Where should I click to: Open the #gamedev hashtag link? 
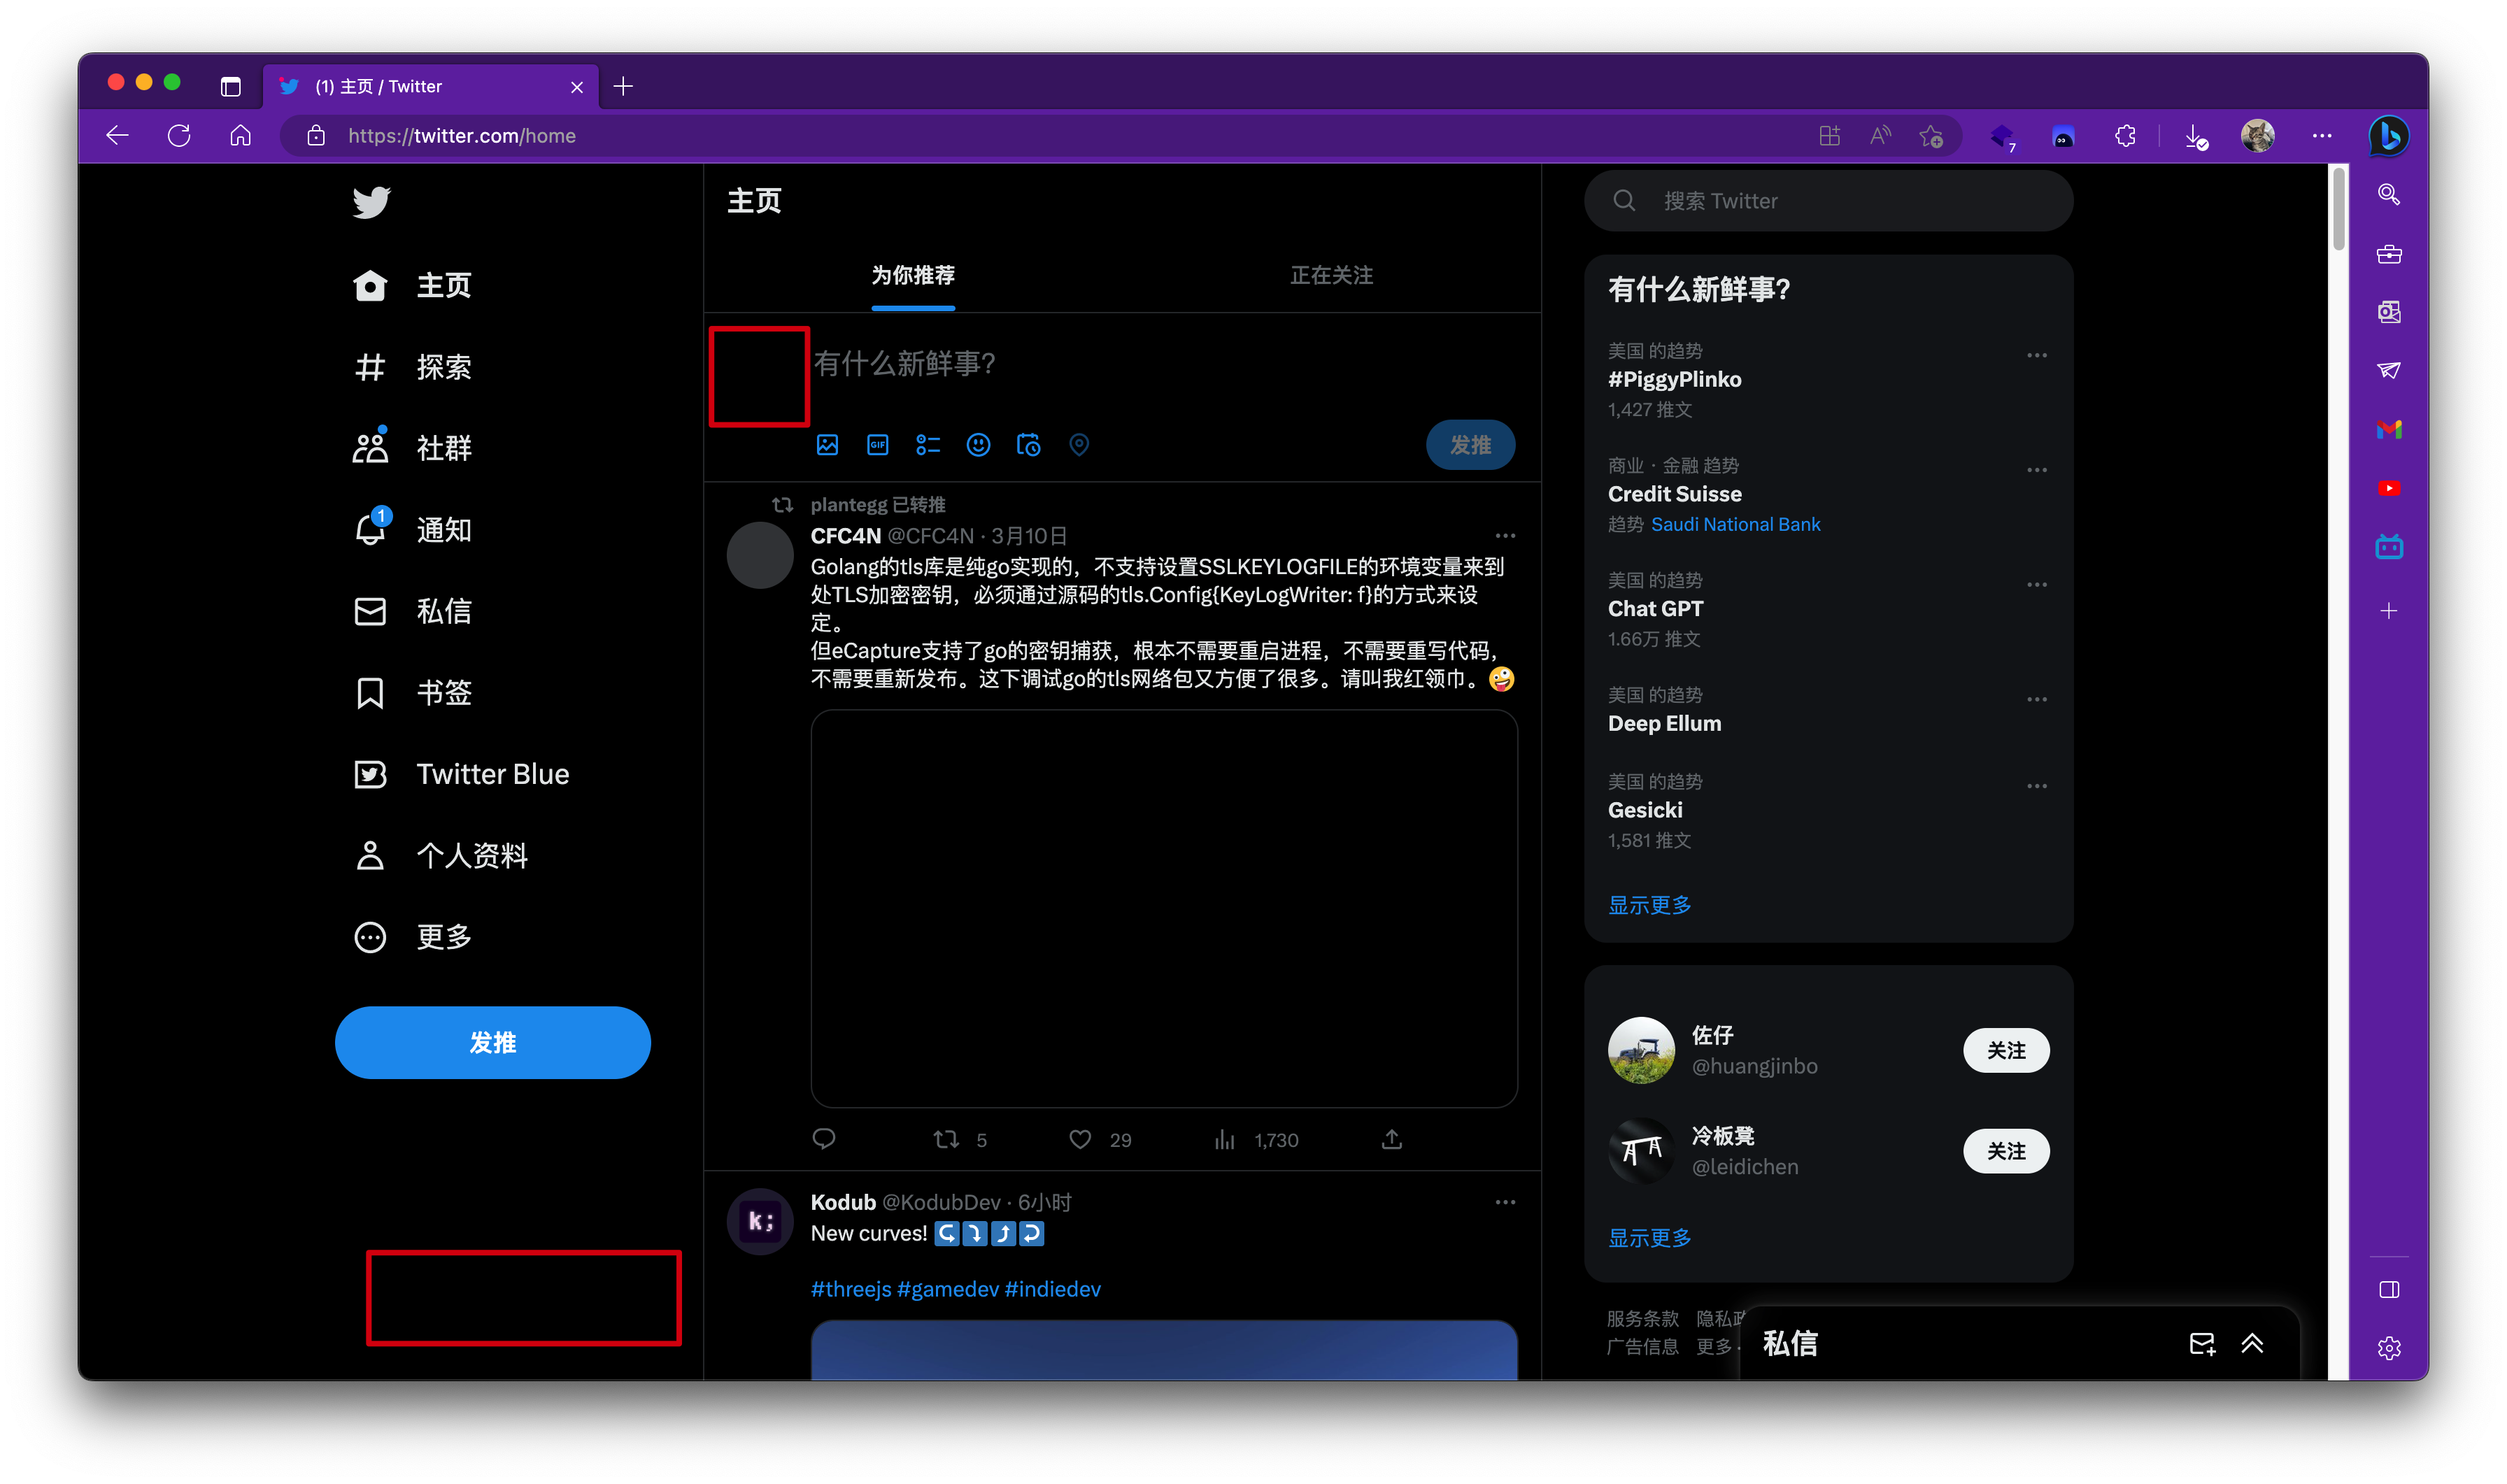(x=948, y=1289)
